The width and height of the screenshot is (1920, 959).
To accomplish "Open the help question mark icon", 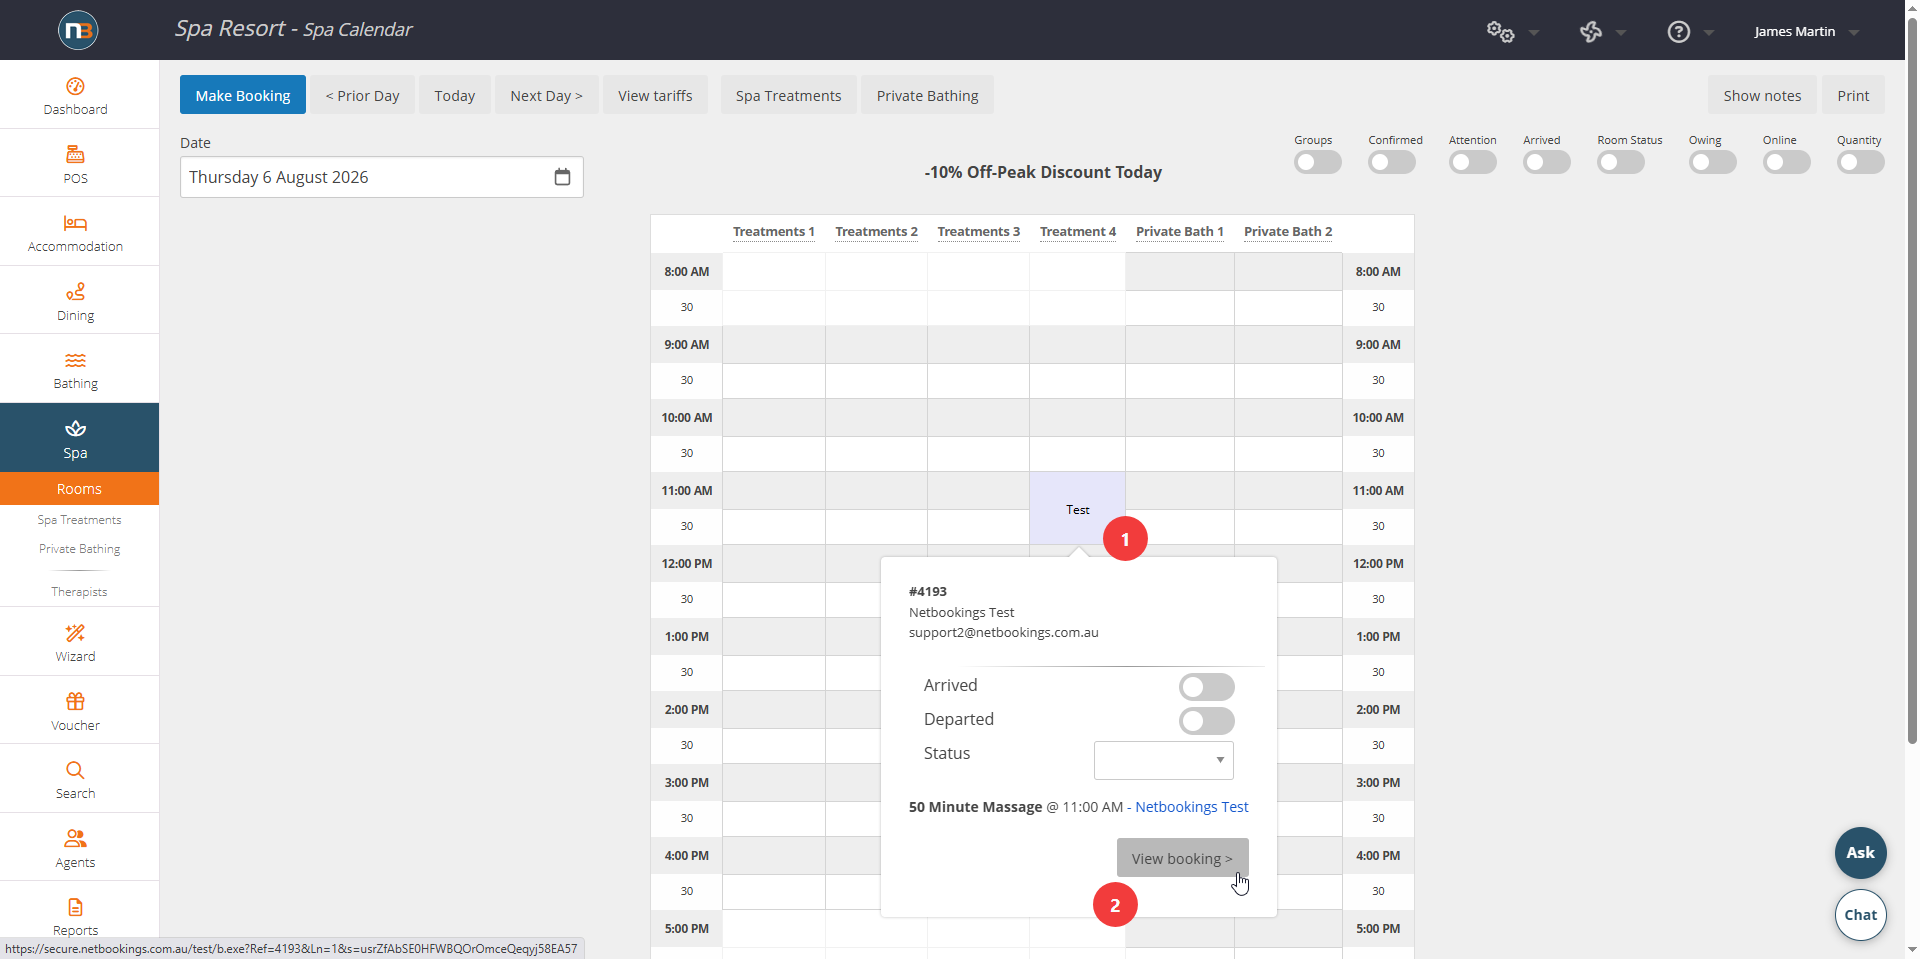I will coord(1679,32).
